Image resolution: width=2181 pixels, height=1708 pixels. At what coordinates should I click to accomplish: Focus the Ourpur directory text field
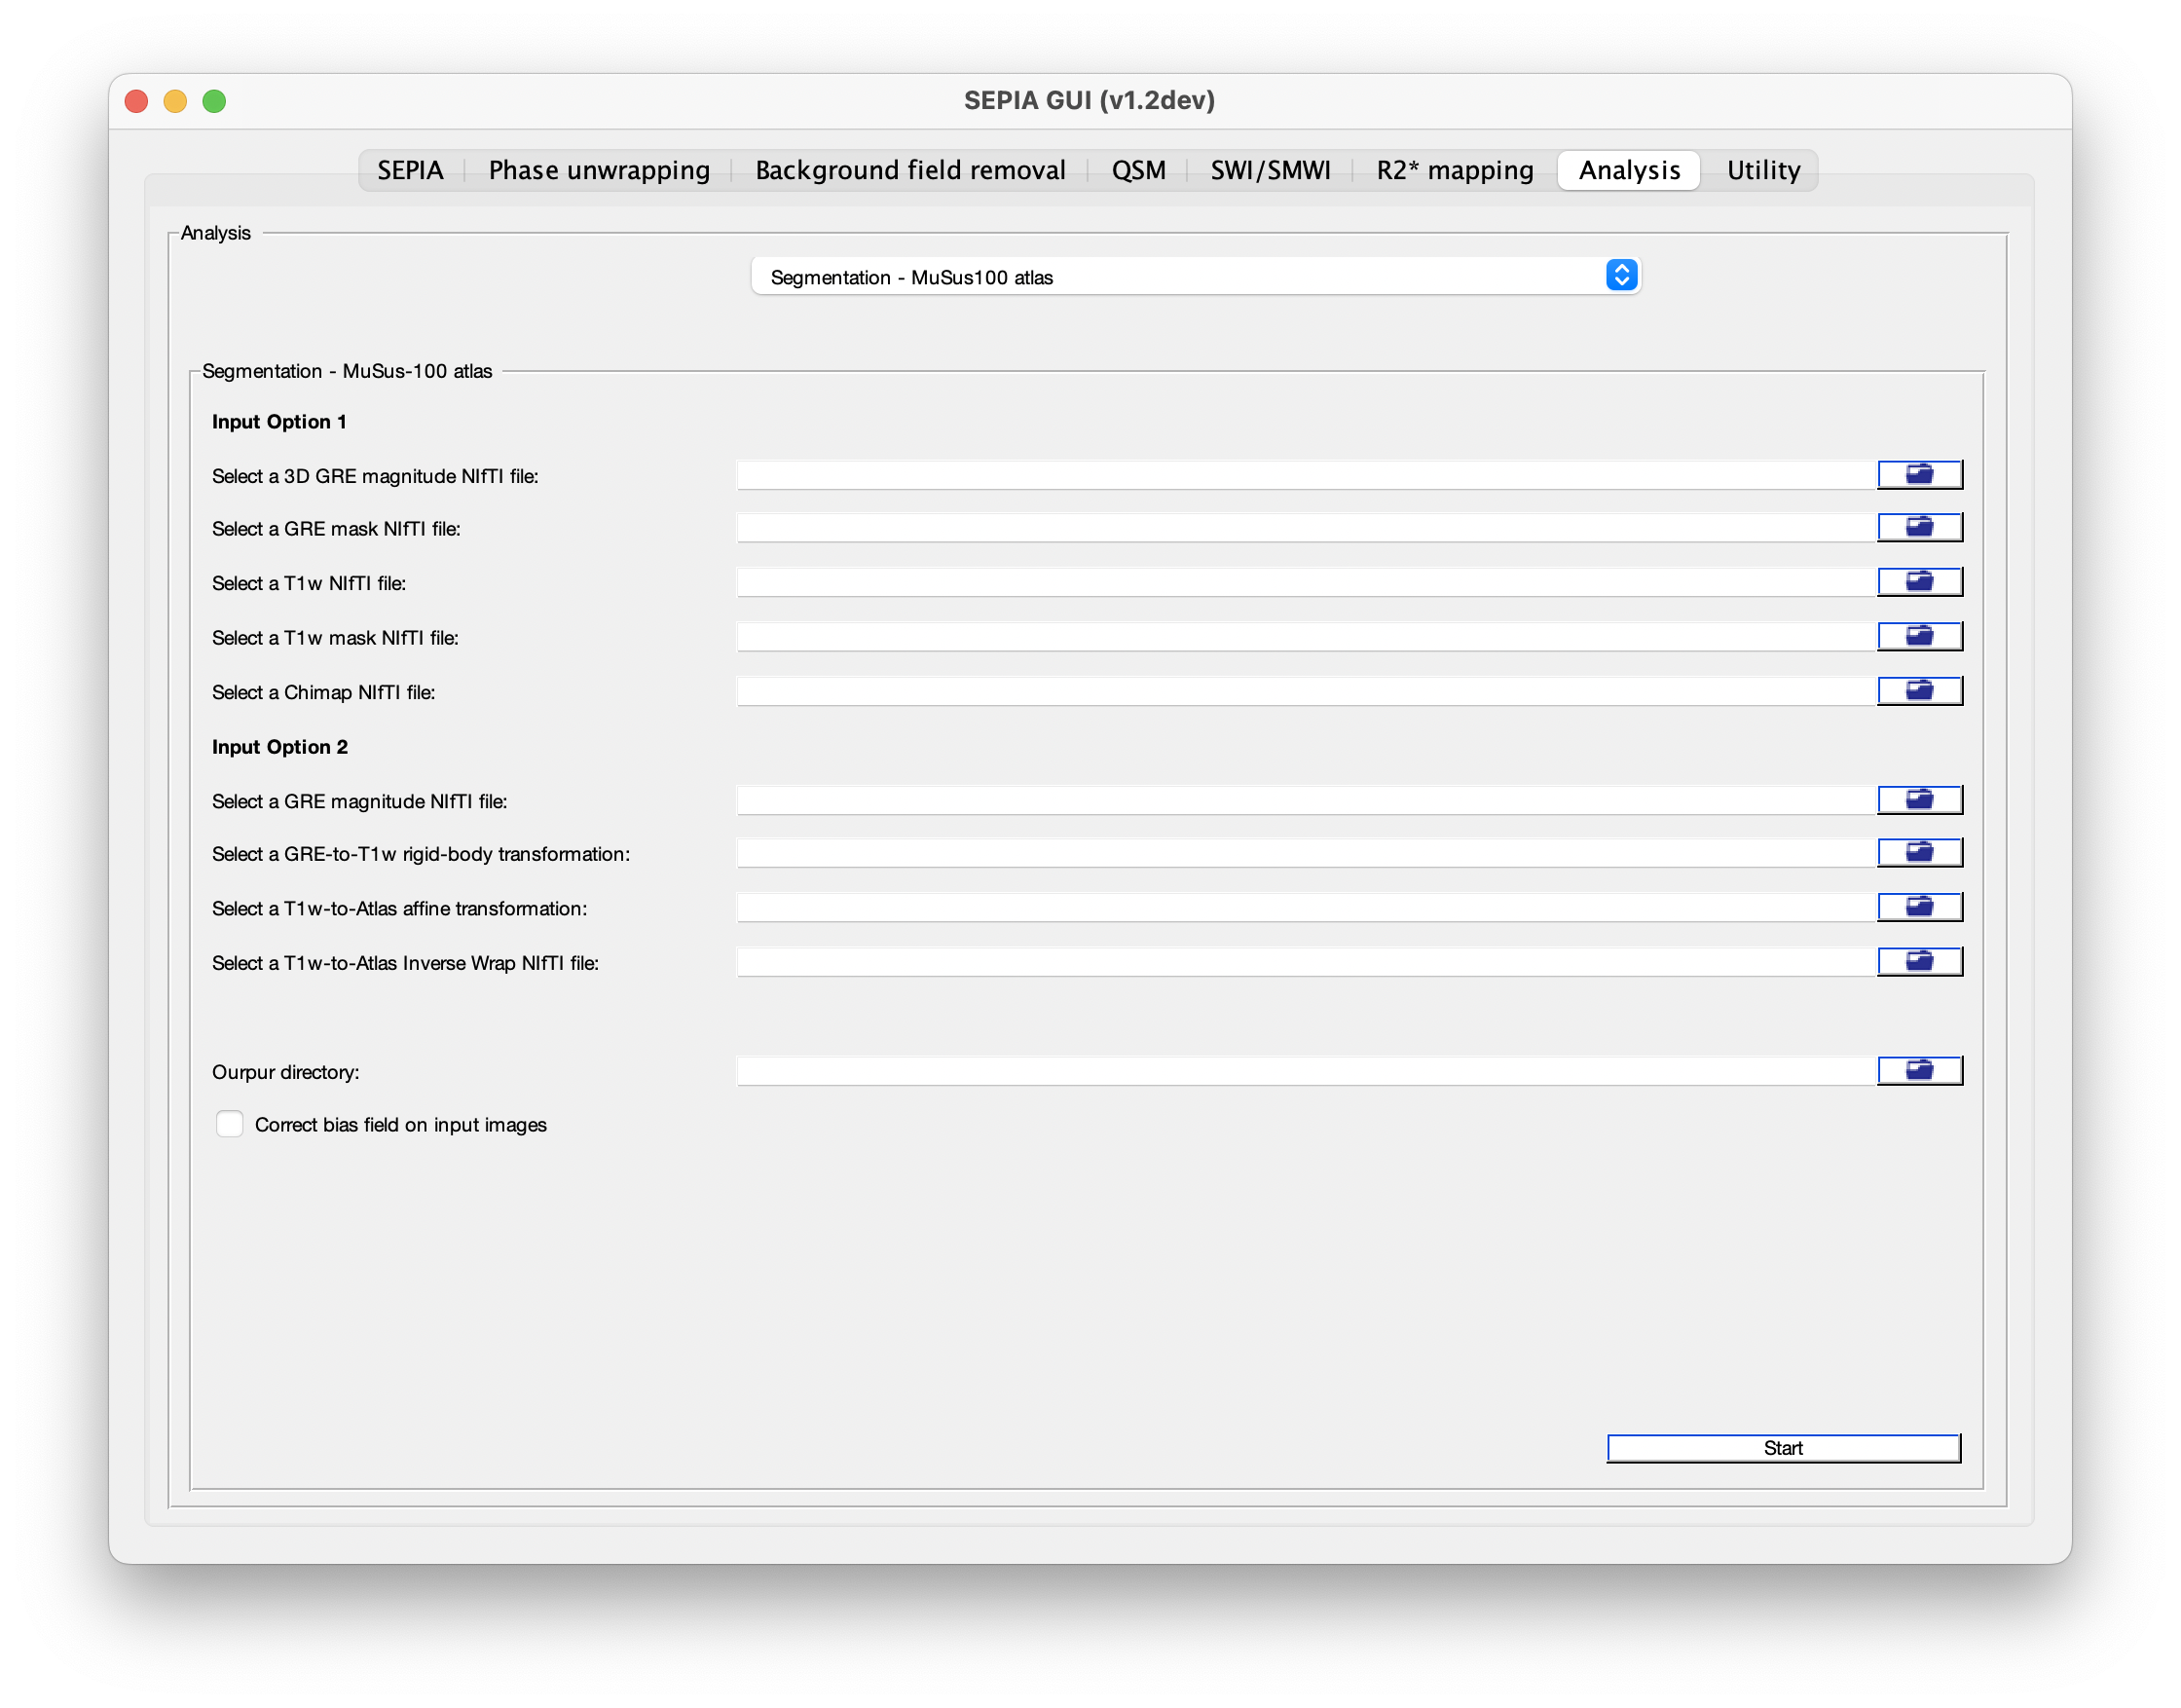pyautogui.click(x=1306, y=1071)
